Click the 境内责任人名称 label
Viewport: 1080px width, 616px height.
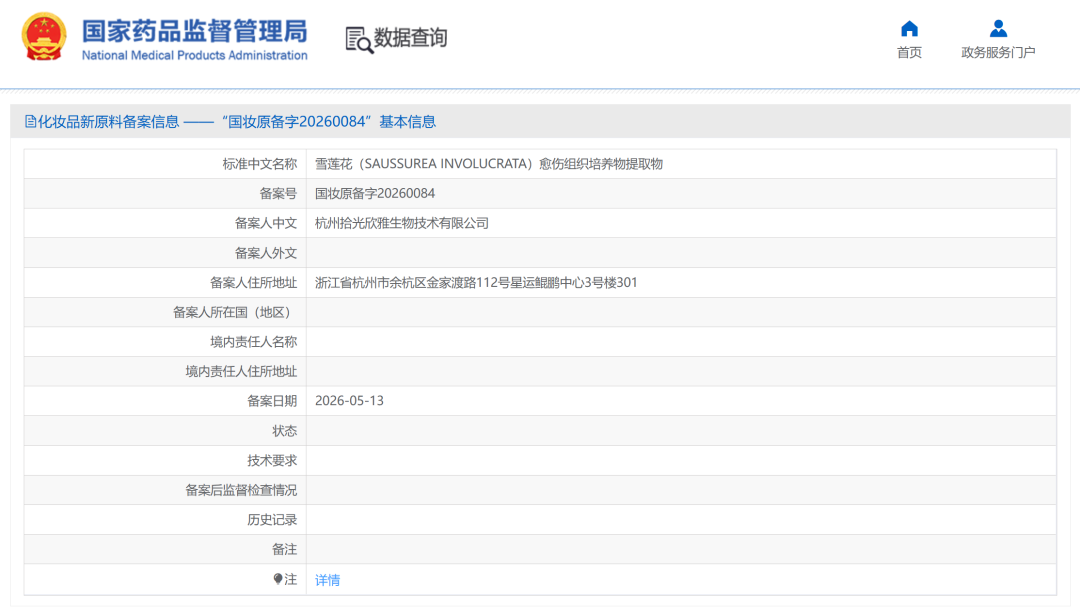pos(253,342)
